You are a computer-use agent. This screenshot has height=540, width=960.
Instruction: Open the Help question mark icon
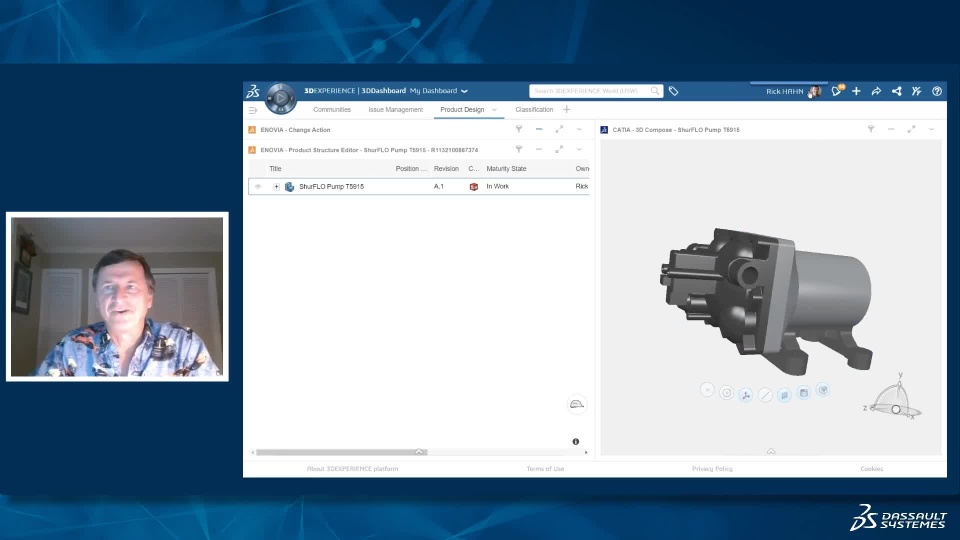[x=937, y=91]
